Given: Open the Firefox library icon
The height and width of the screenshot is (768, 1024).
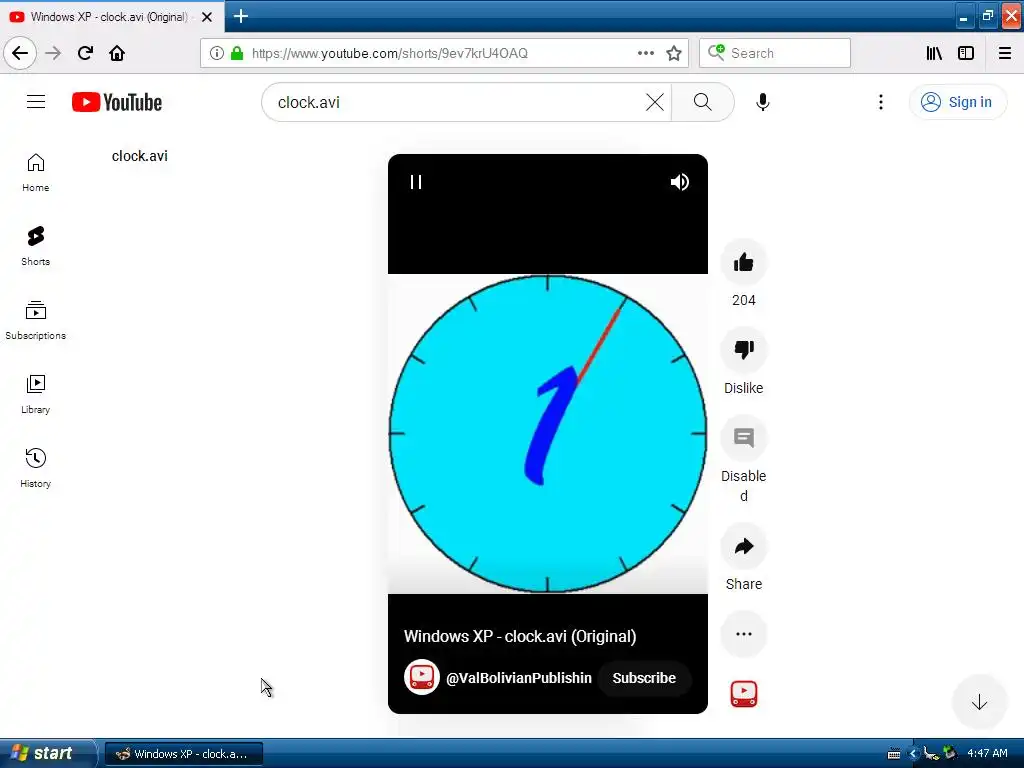Looking at the screenshot, I should tap(934, 53).
